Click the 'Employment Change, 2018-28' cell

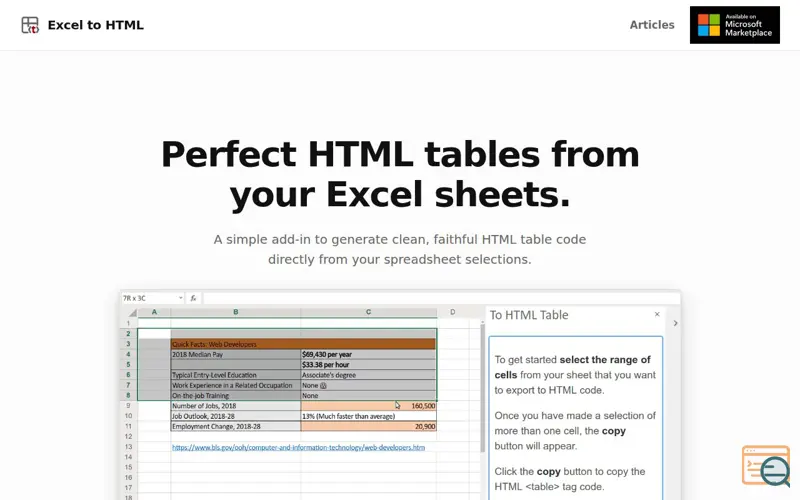point(236,426)
